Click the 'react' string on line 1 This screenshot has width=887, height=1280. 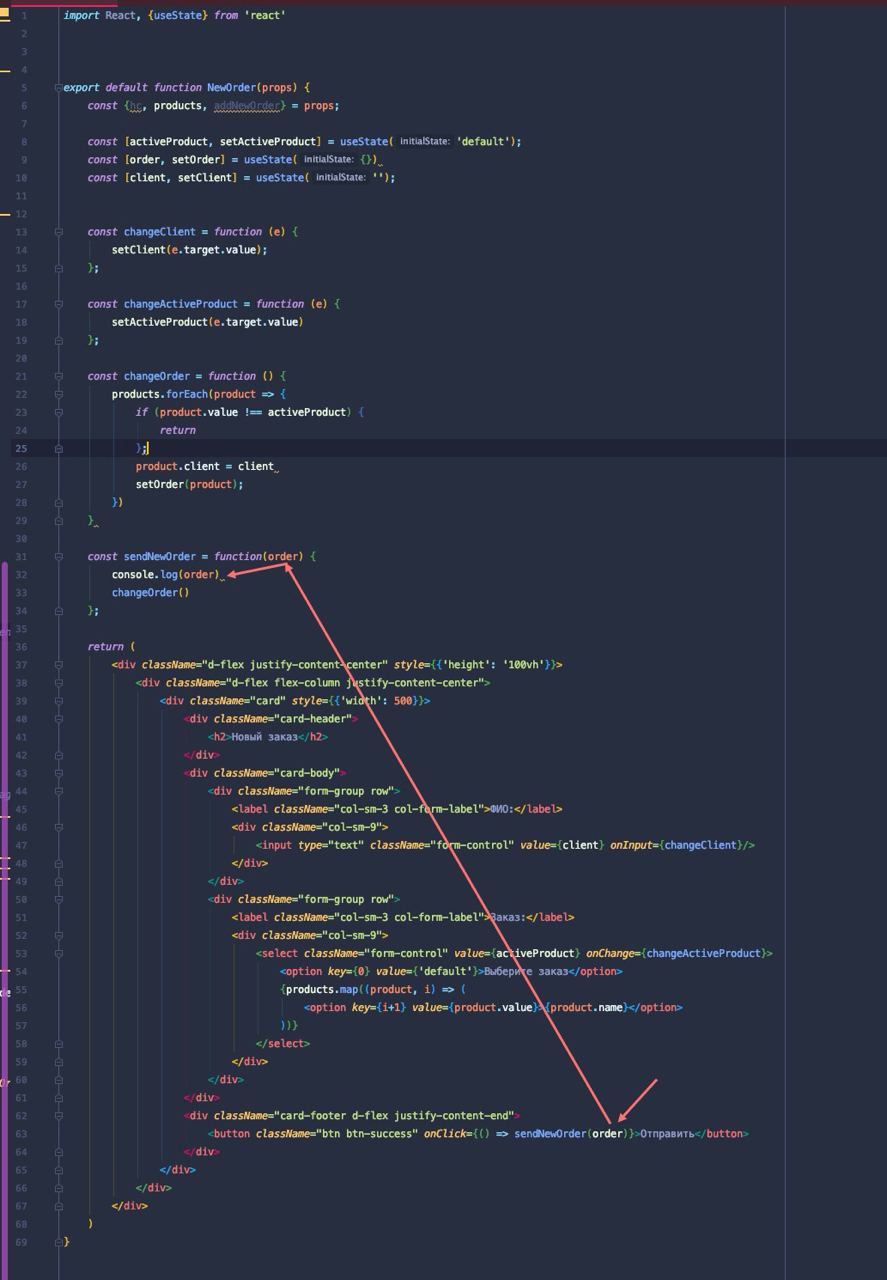(264, 16)
